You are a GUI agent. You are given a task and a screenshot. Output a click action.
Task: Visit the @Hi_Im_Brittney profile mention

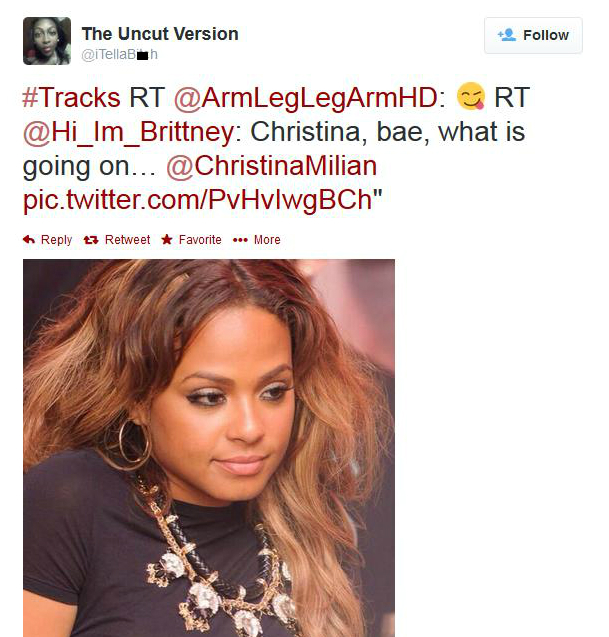[x=129, y=132]
